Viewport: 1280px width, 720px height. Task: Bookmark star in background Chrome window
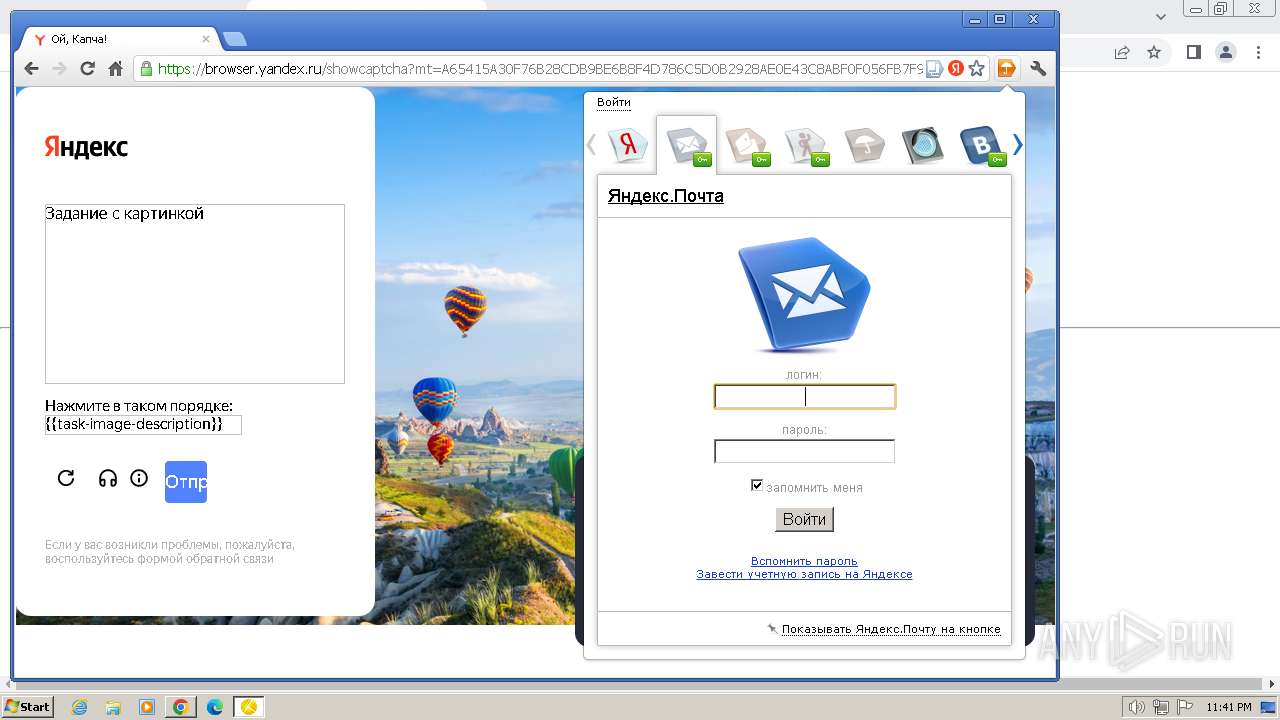1154,52
